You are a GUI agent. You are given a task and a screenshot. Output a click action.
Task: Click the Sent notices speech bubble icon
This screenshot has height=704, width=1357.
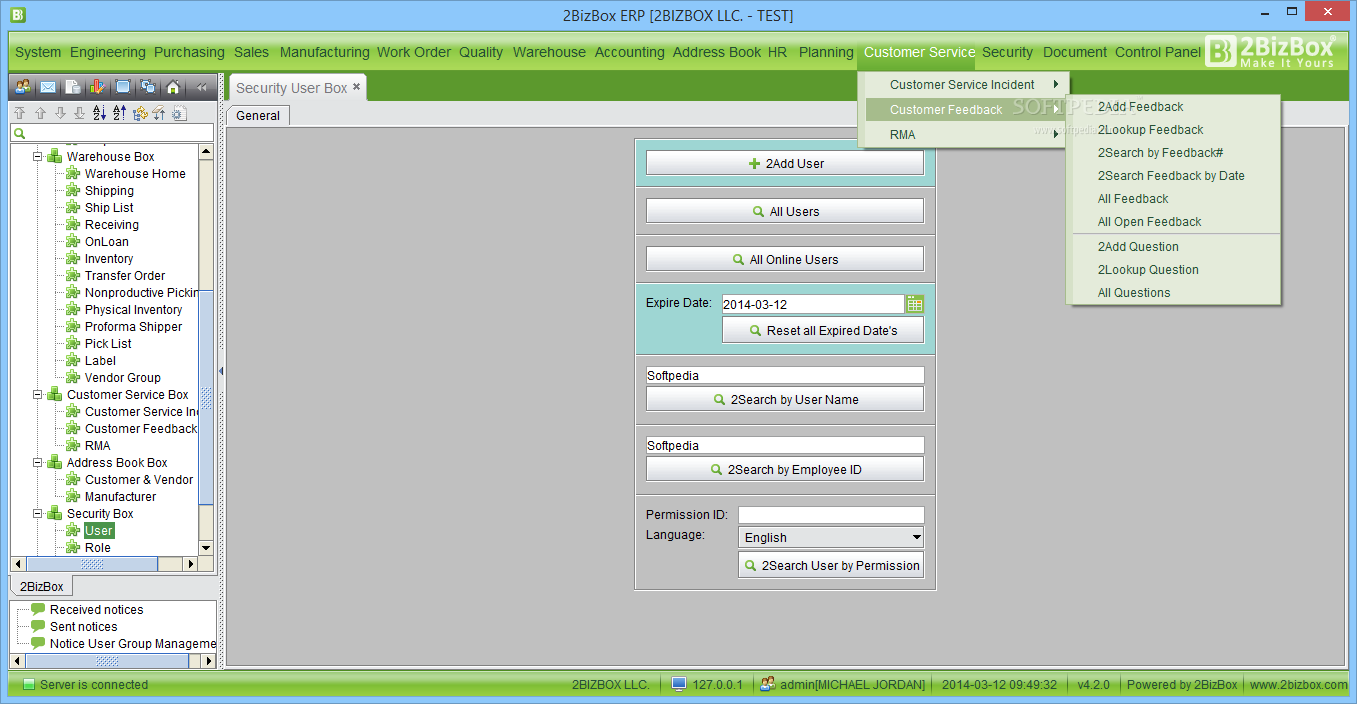pyautogui.click(x=38, y=626)
